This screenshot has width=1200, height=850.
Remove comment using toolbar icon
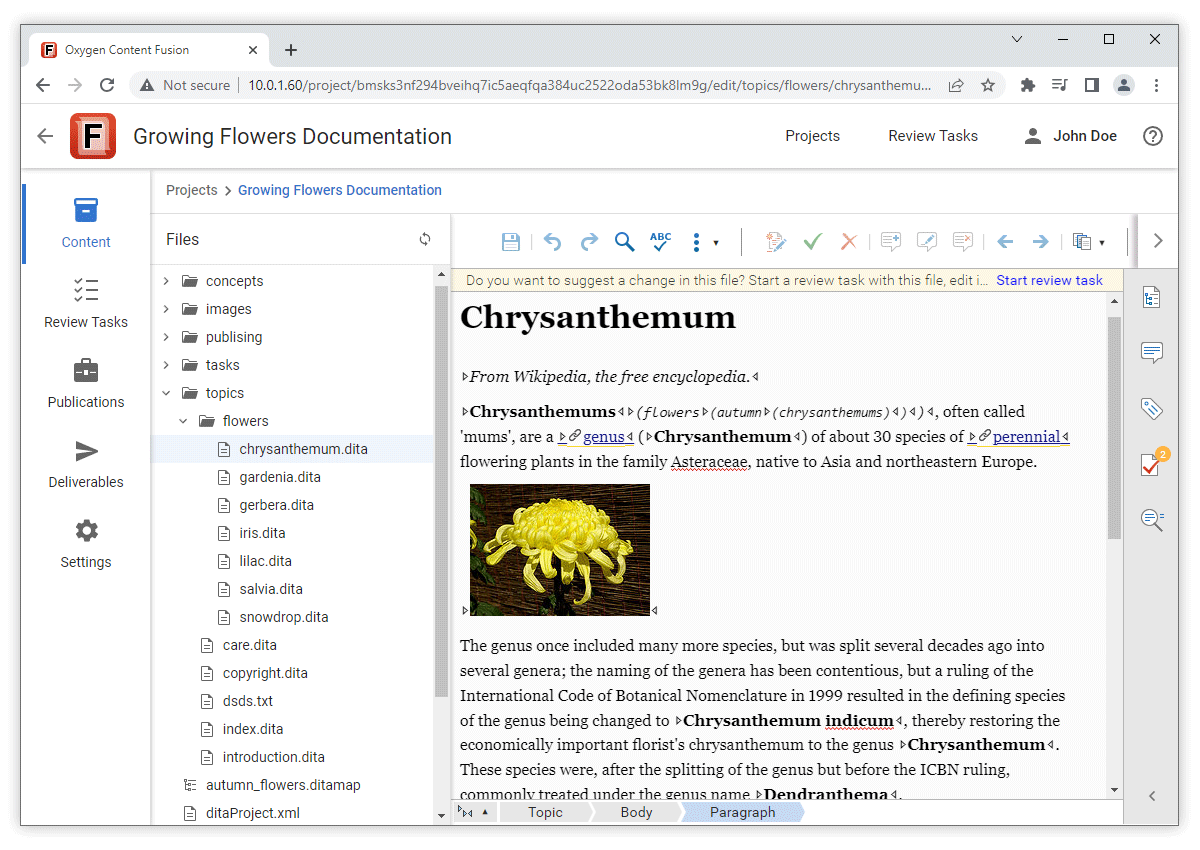(x=963, y=241)
